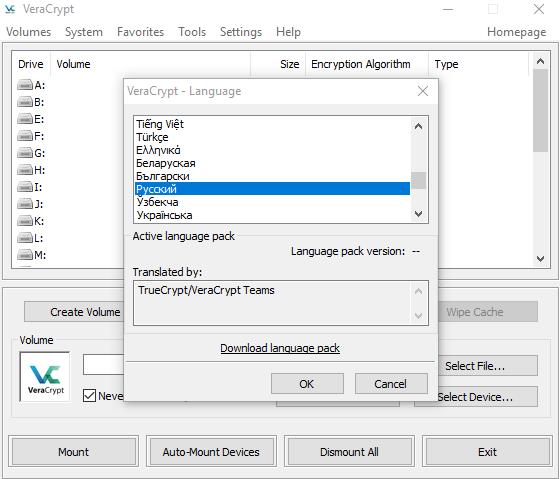This screenshot has height=479, width=560.
Task: Click the Dismount All button
Action: point(349,452)
